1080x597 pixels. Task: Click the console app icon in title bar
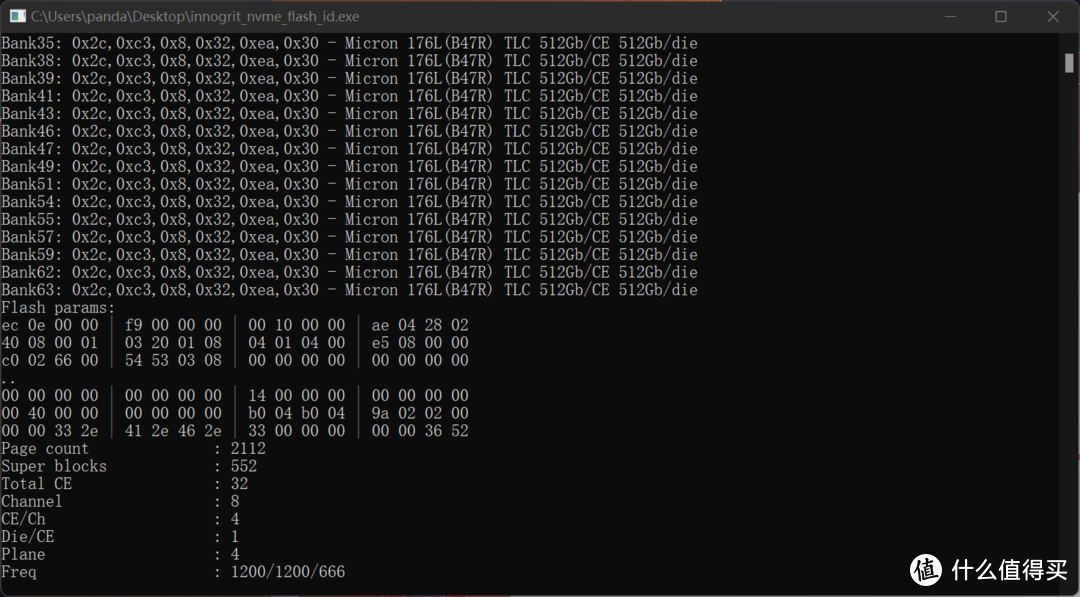point(18,16)
